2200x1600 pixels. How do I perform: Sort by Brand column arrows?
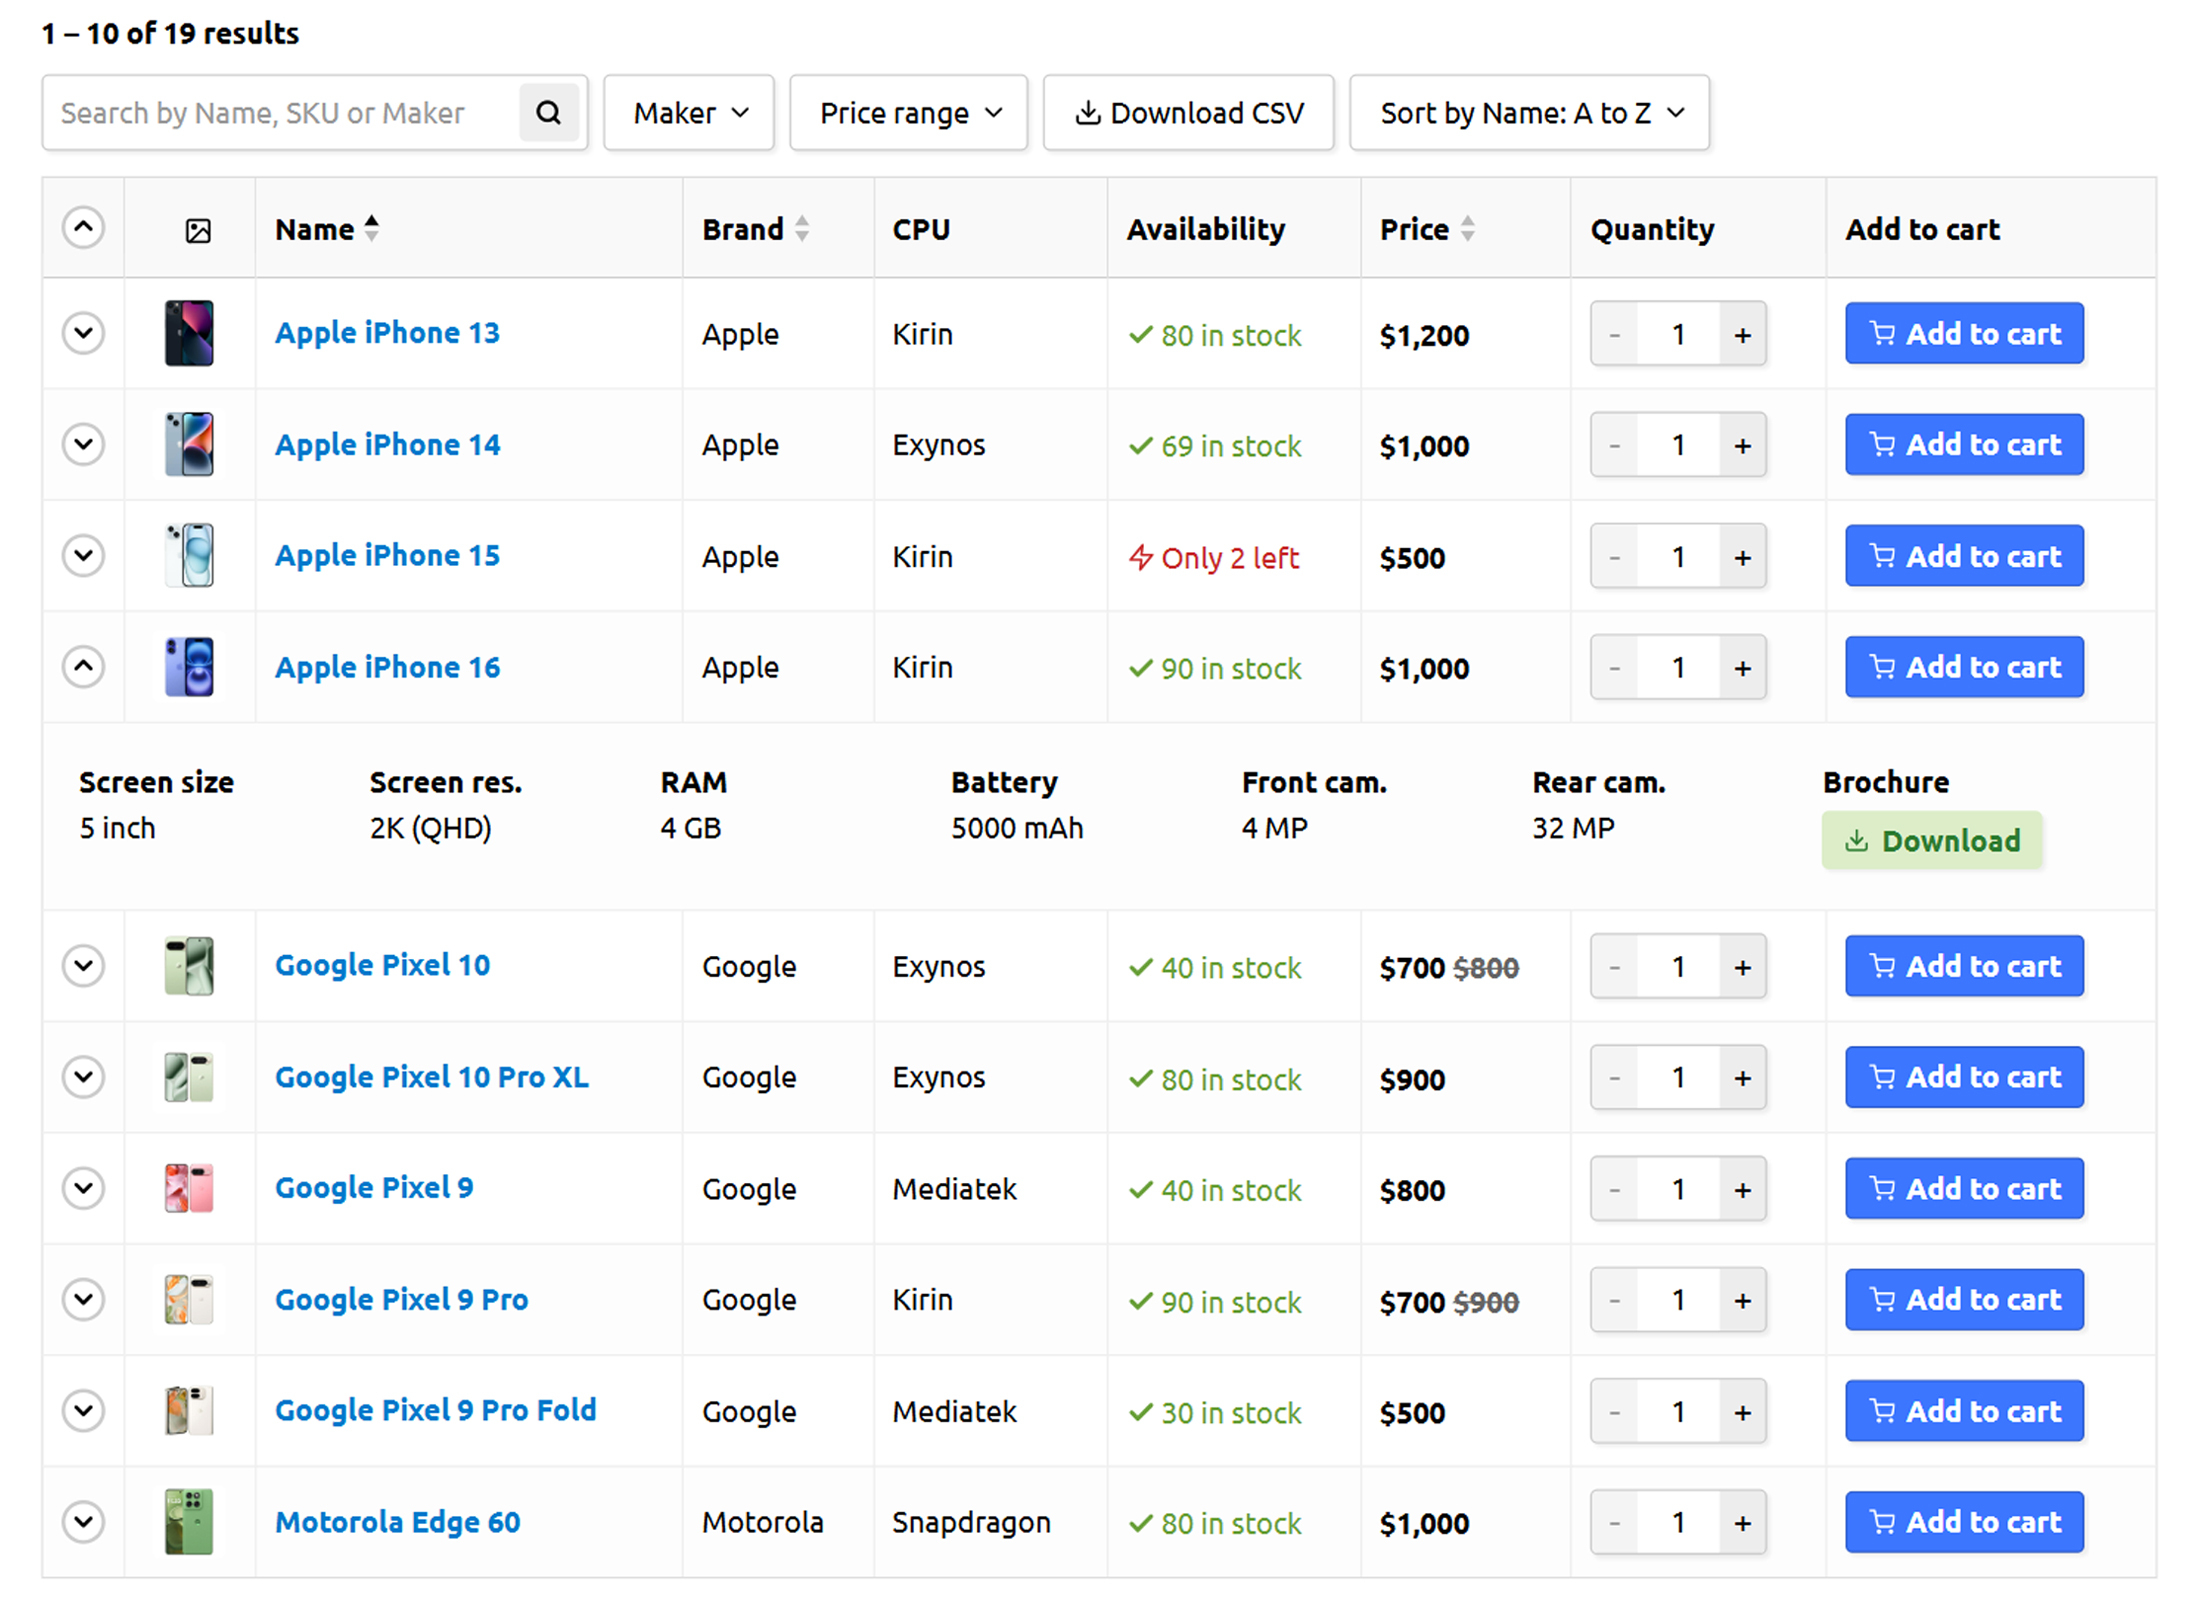[802, 229]
